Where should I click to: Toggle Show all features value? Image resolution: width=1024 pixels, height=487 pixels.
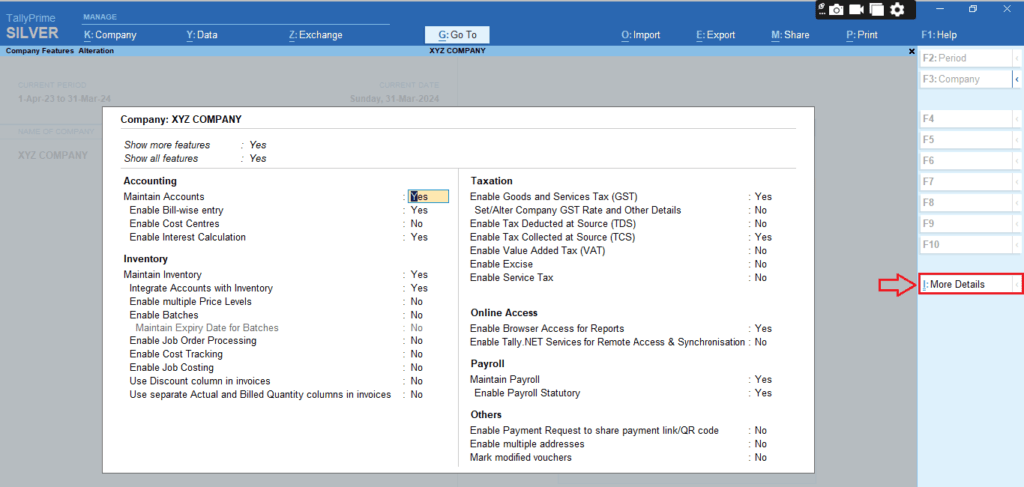258,158
